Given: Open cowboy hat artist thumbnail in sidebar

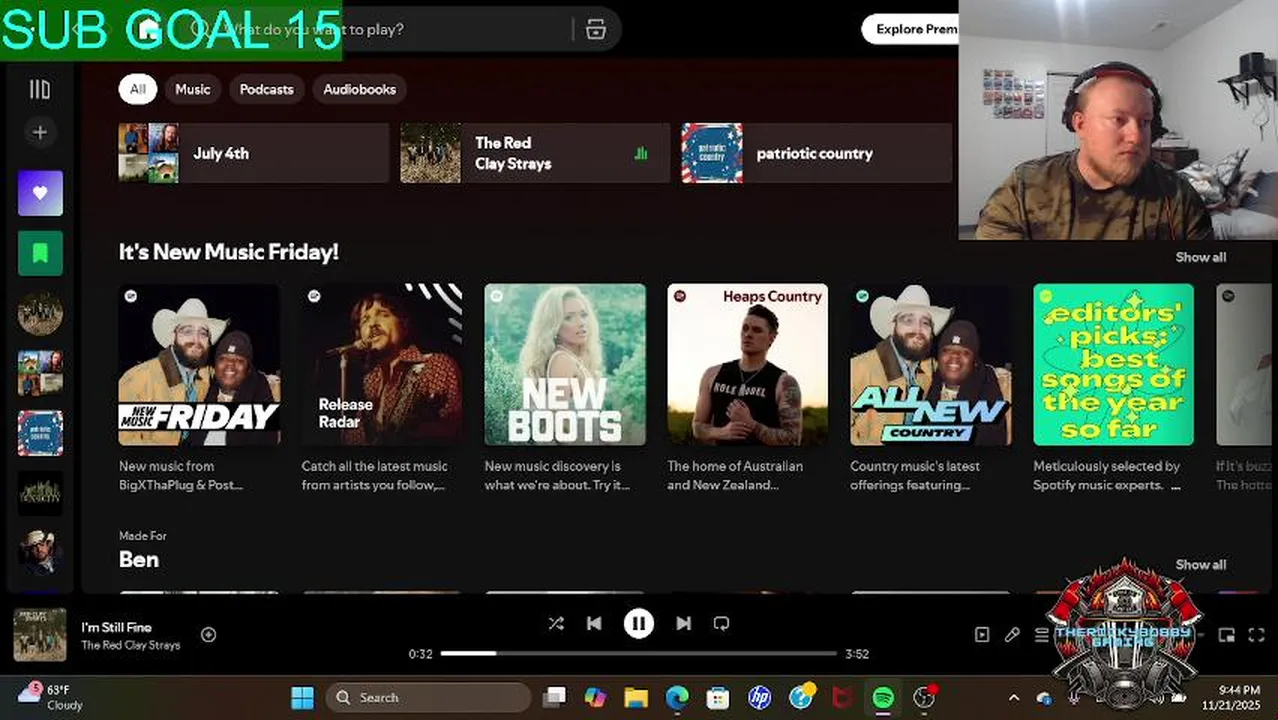Looking at the screenshot, I should [x=40, y=552].
